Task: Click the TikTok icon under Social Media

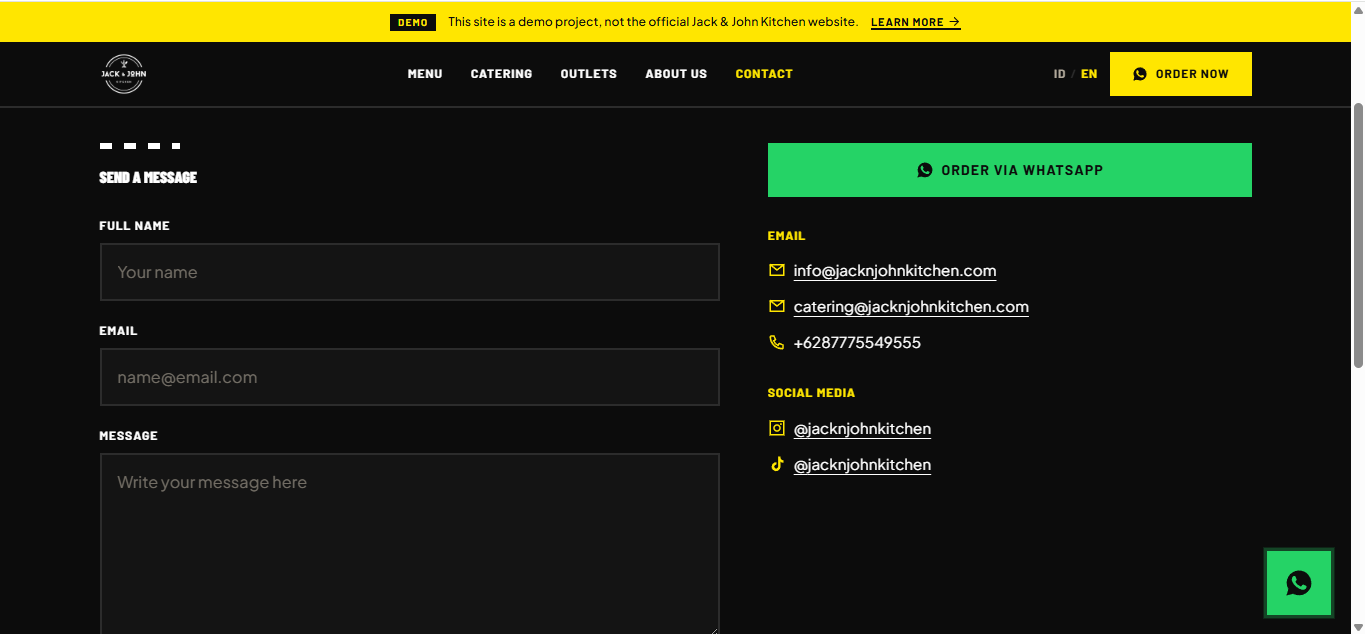Action: (777, 464)
